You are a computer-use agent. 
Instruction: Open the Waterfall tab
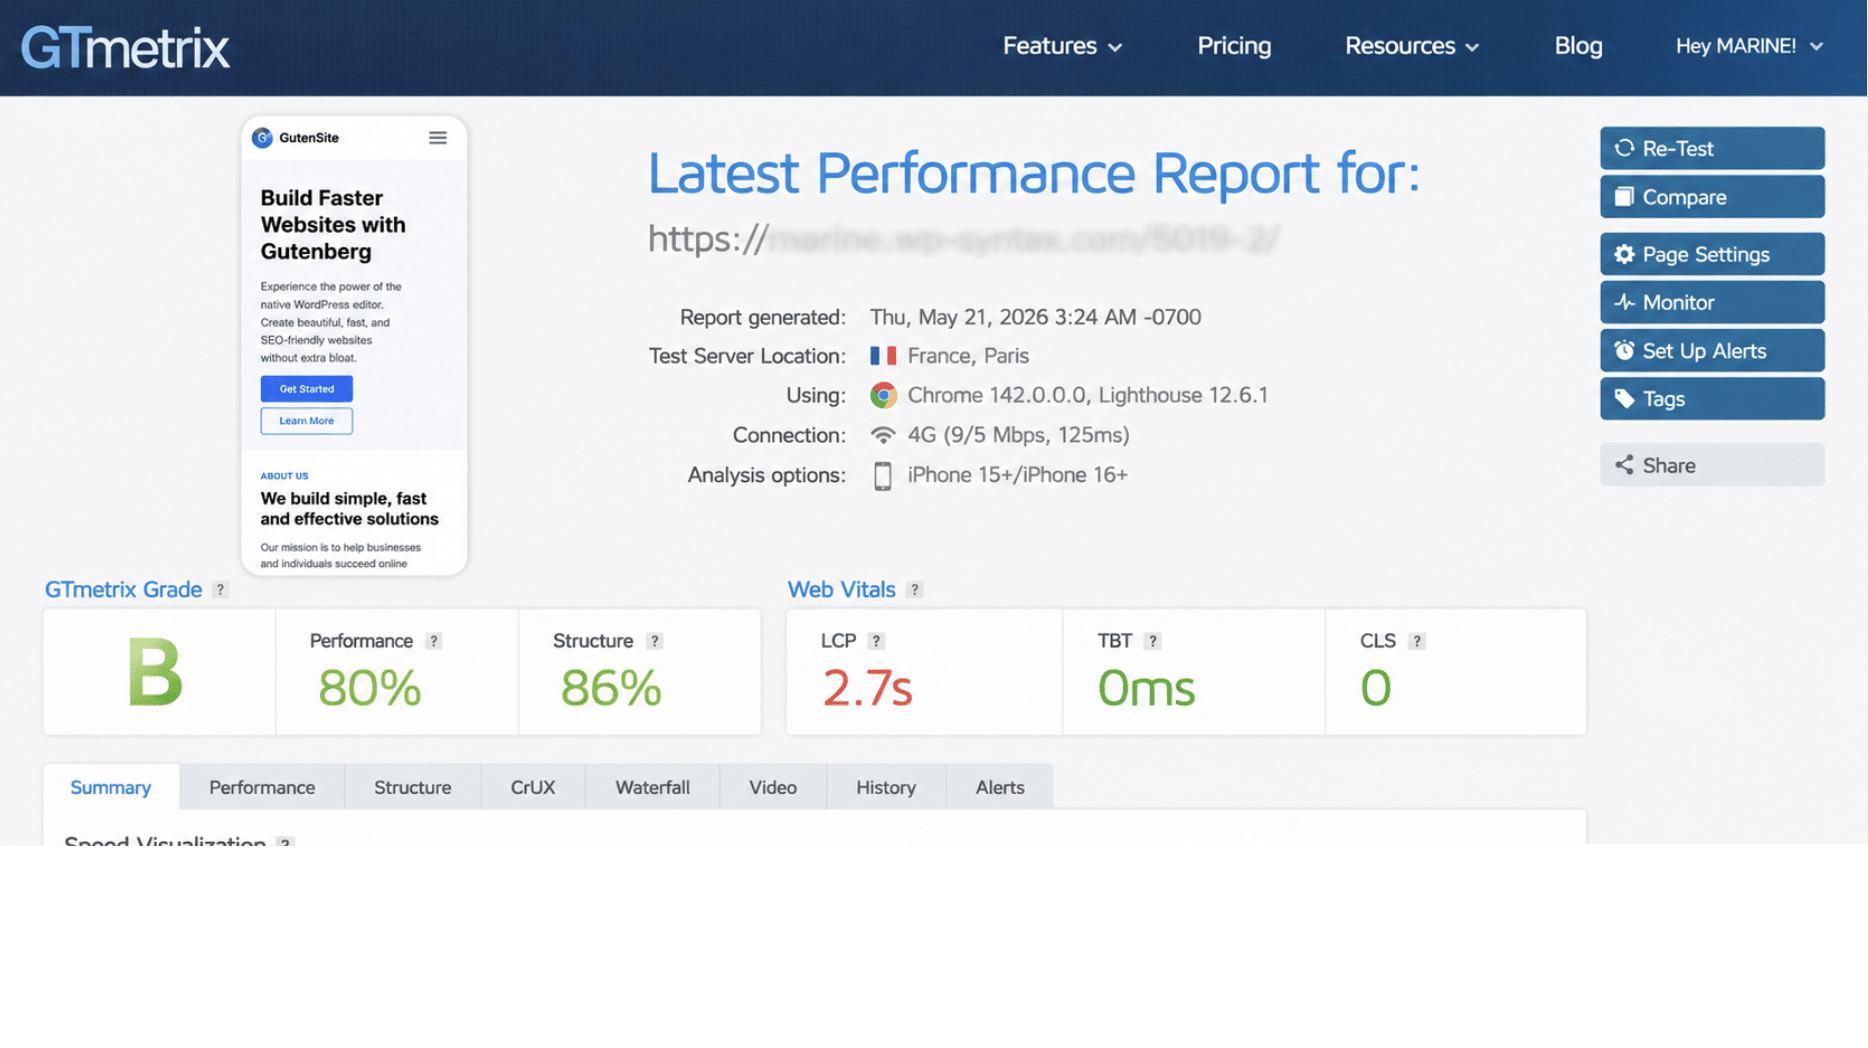652,788
